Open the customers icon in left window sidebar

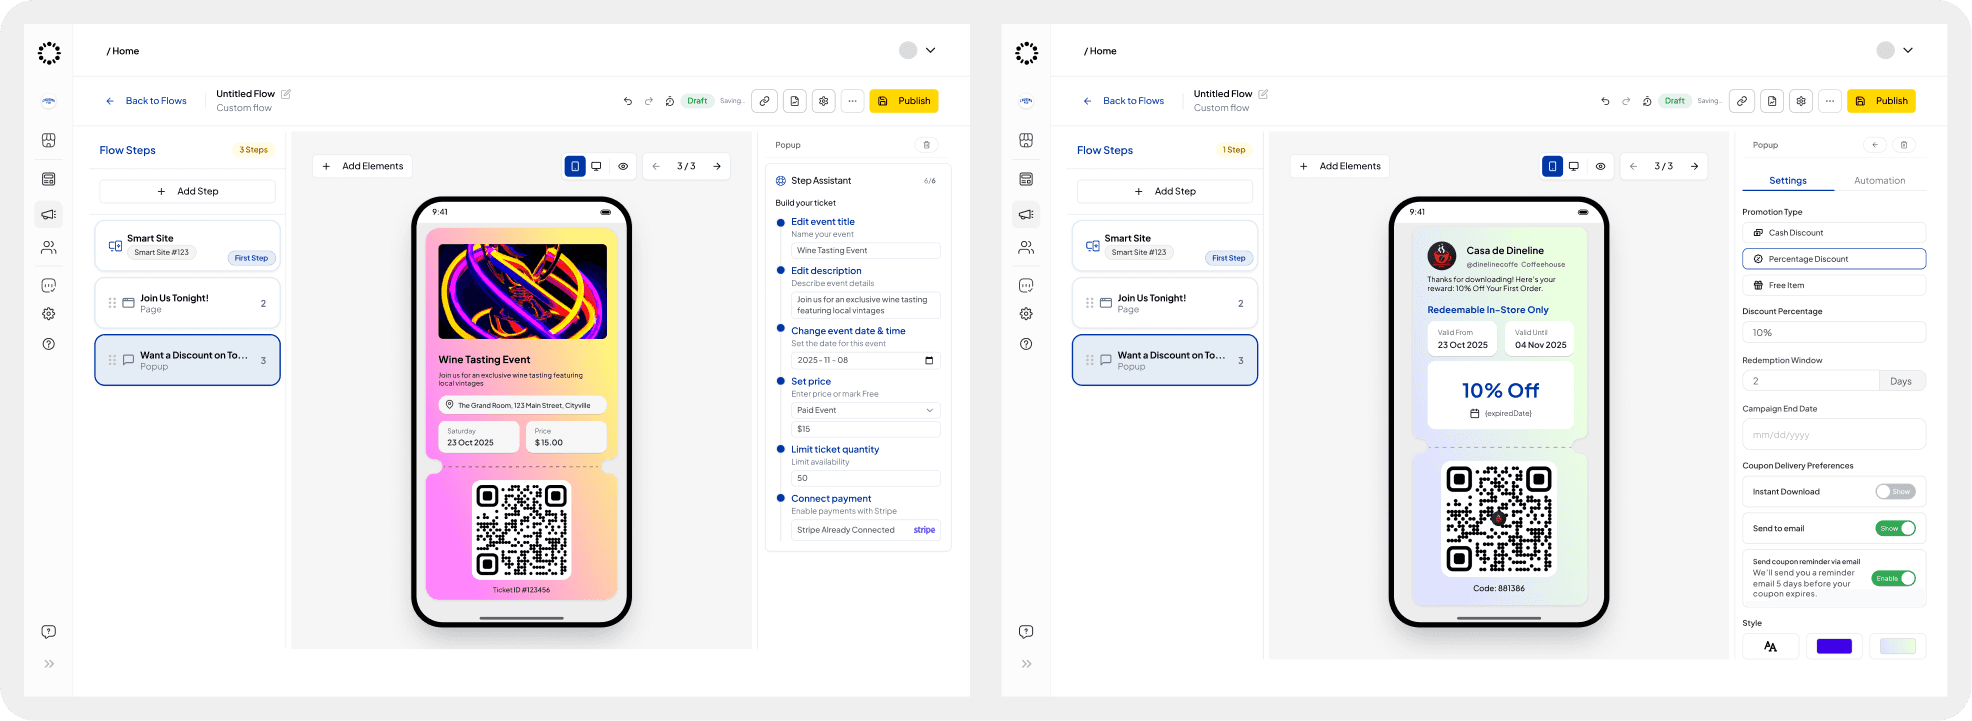[x=49, y=247]
